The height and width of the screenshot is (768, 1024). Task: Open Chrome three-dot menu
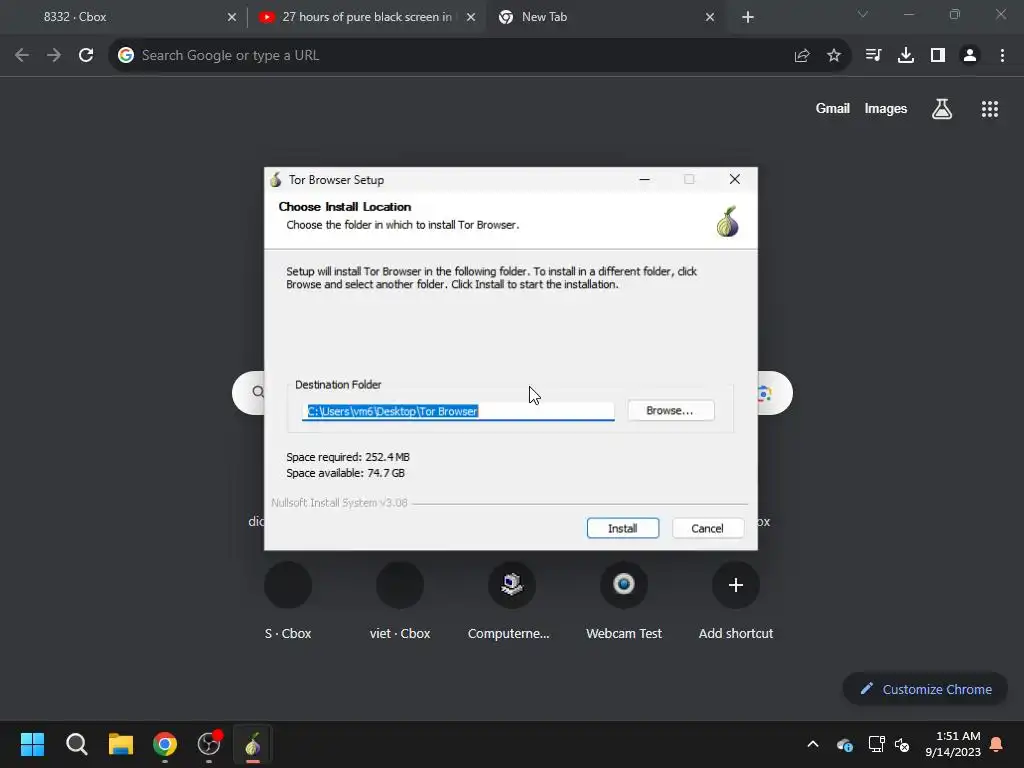[1002, 56]
